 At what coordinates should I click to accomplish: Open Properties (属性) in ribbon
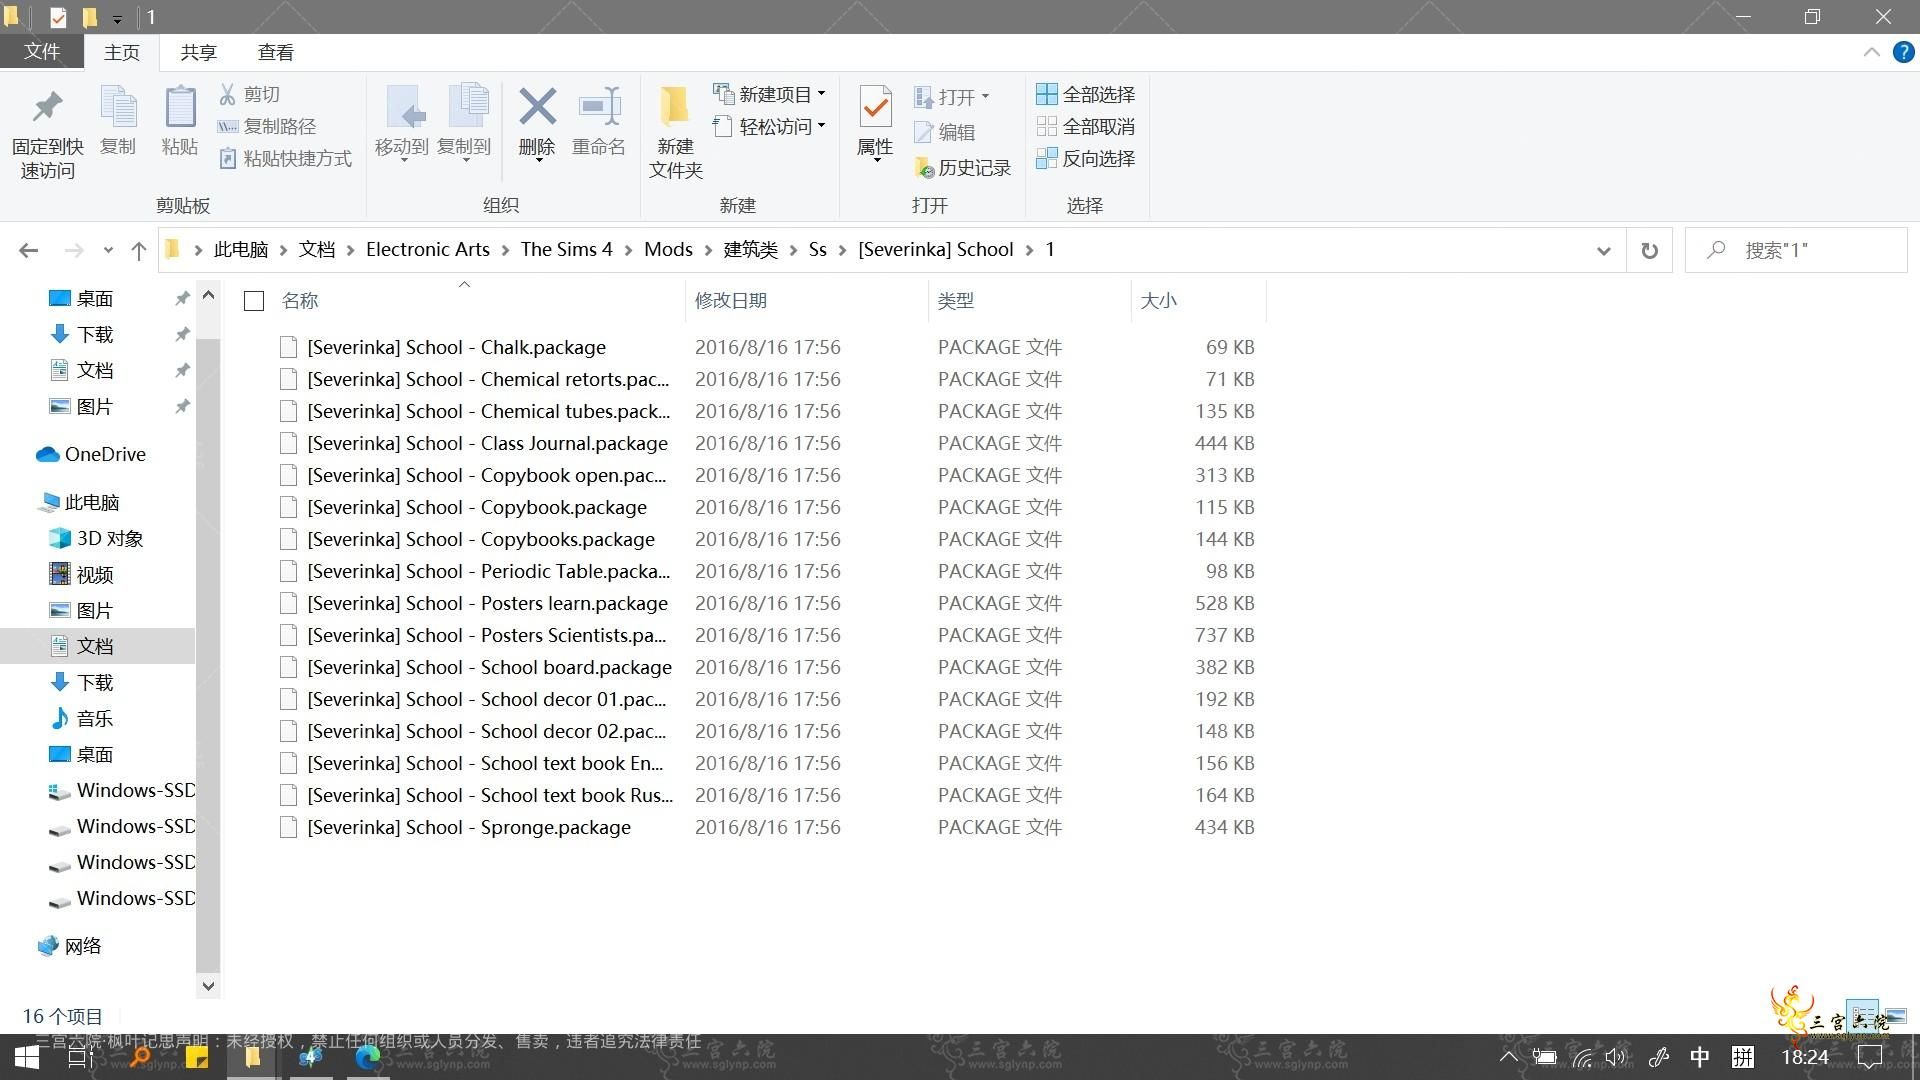pos(875,122)
